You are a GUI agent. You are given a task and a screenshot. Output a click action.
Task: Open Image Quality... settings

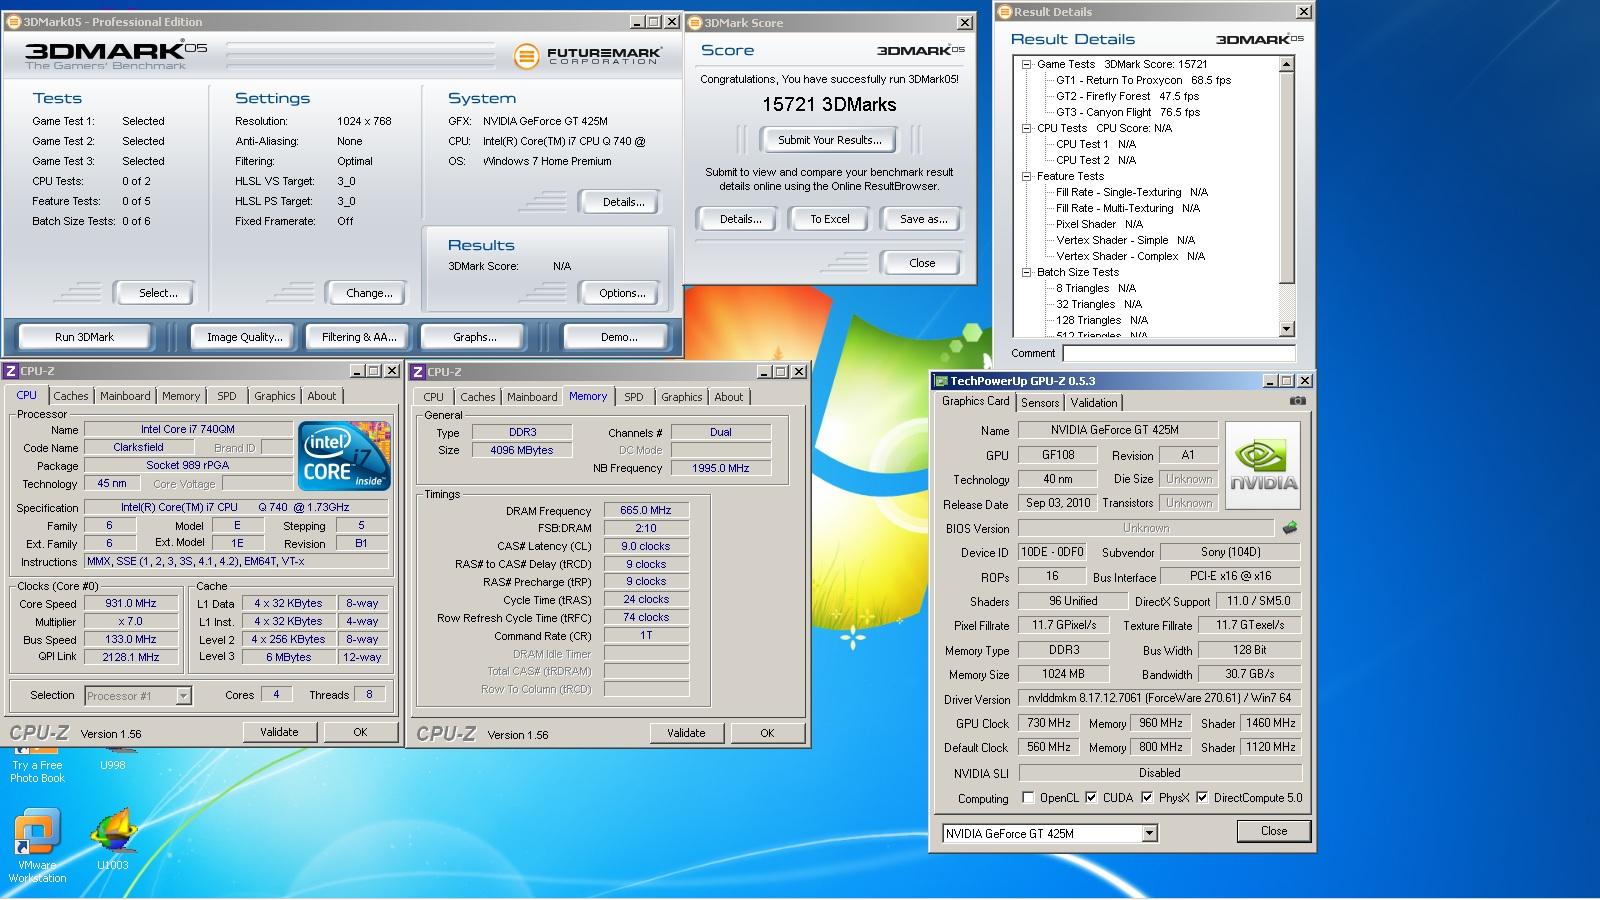(245, 337)
